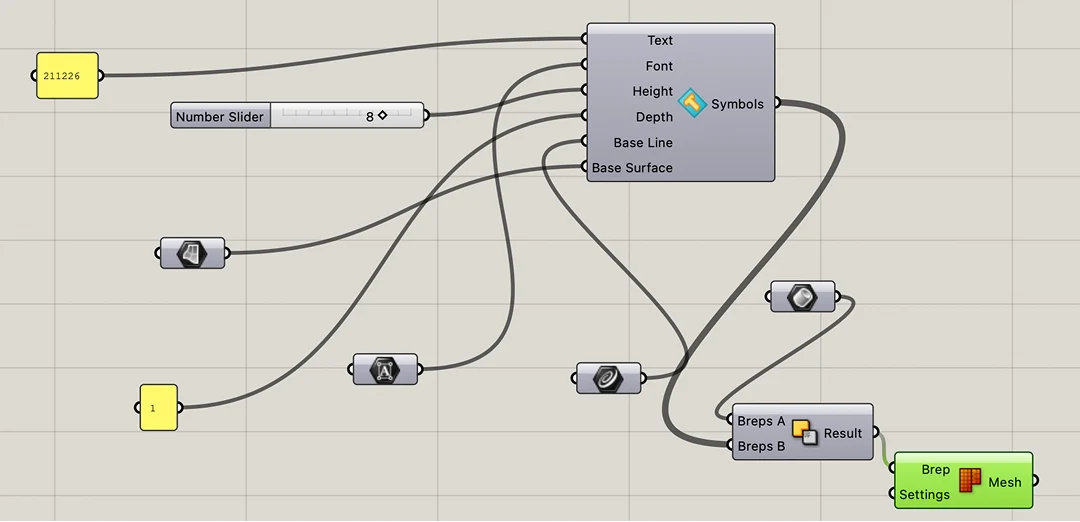Select the Number Slider label
The image size is (1080, 522).
pyautogui.click(x=220, y=116)
